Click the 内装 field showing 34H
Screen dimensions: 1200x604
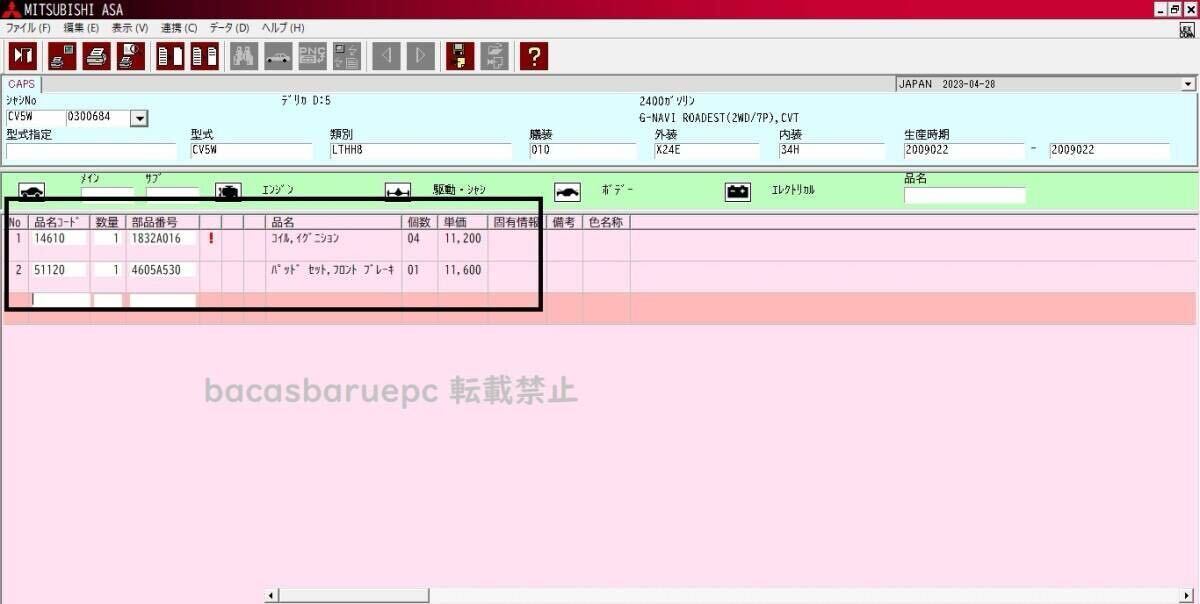click(832, 151)
